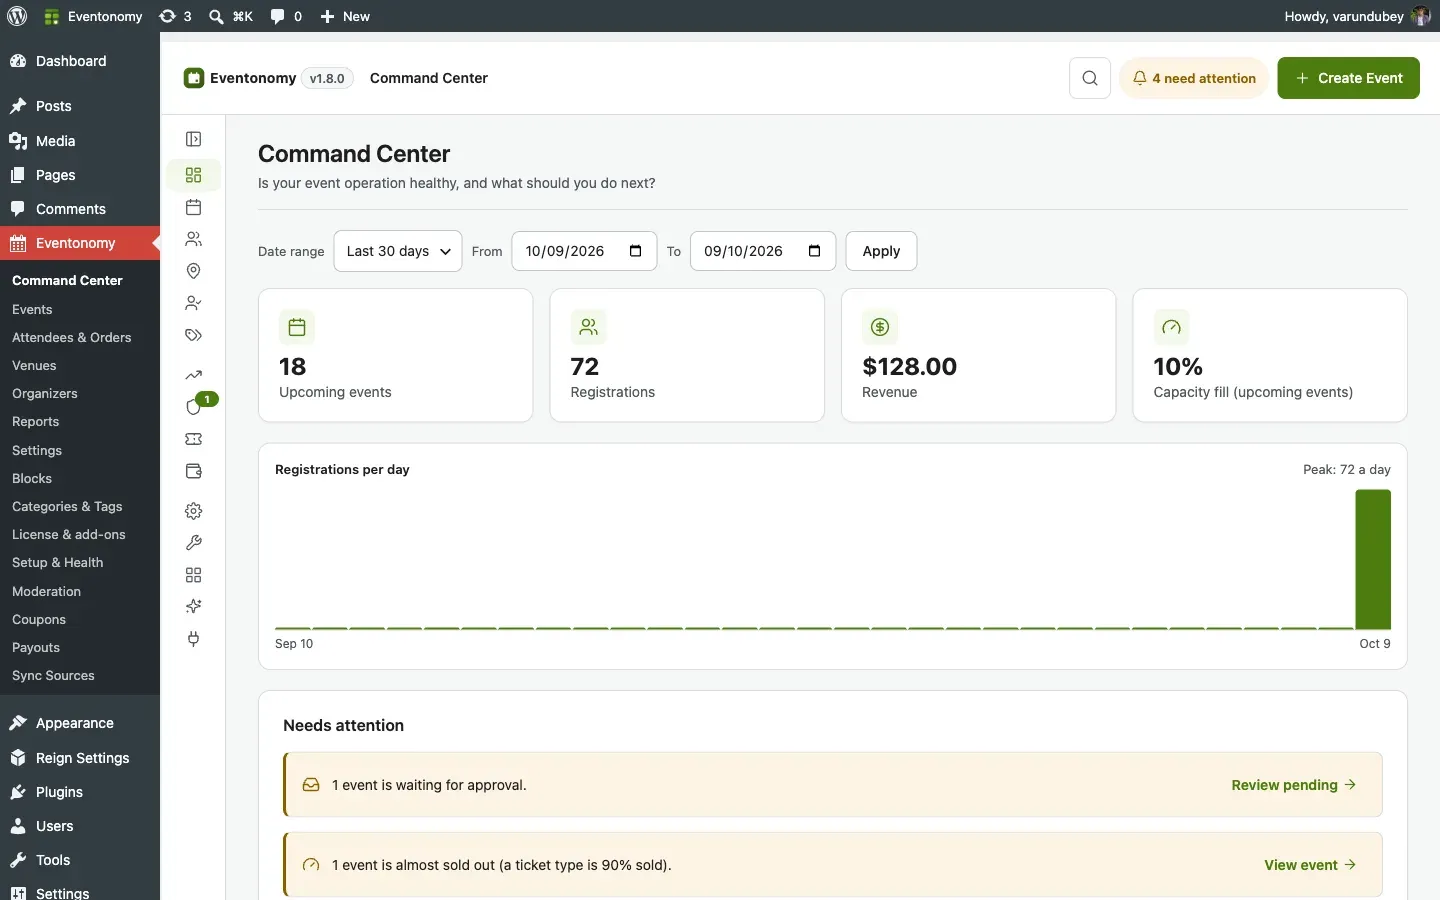The height and width of the screenshot is (900, 1440).
Task: Open Categories & Tags in the Eventonomy submenu
Action: [67, 507]
